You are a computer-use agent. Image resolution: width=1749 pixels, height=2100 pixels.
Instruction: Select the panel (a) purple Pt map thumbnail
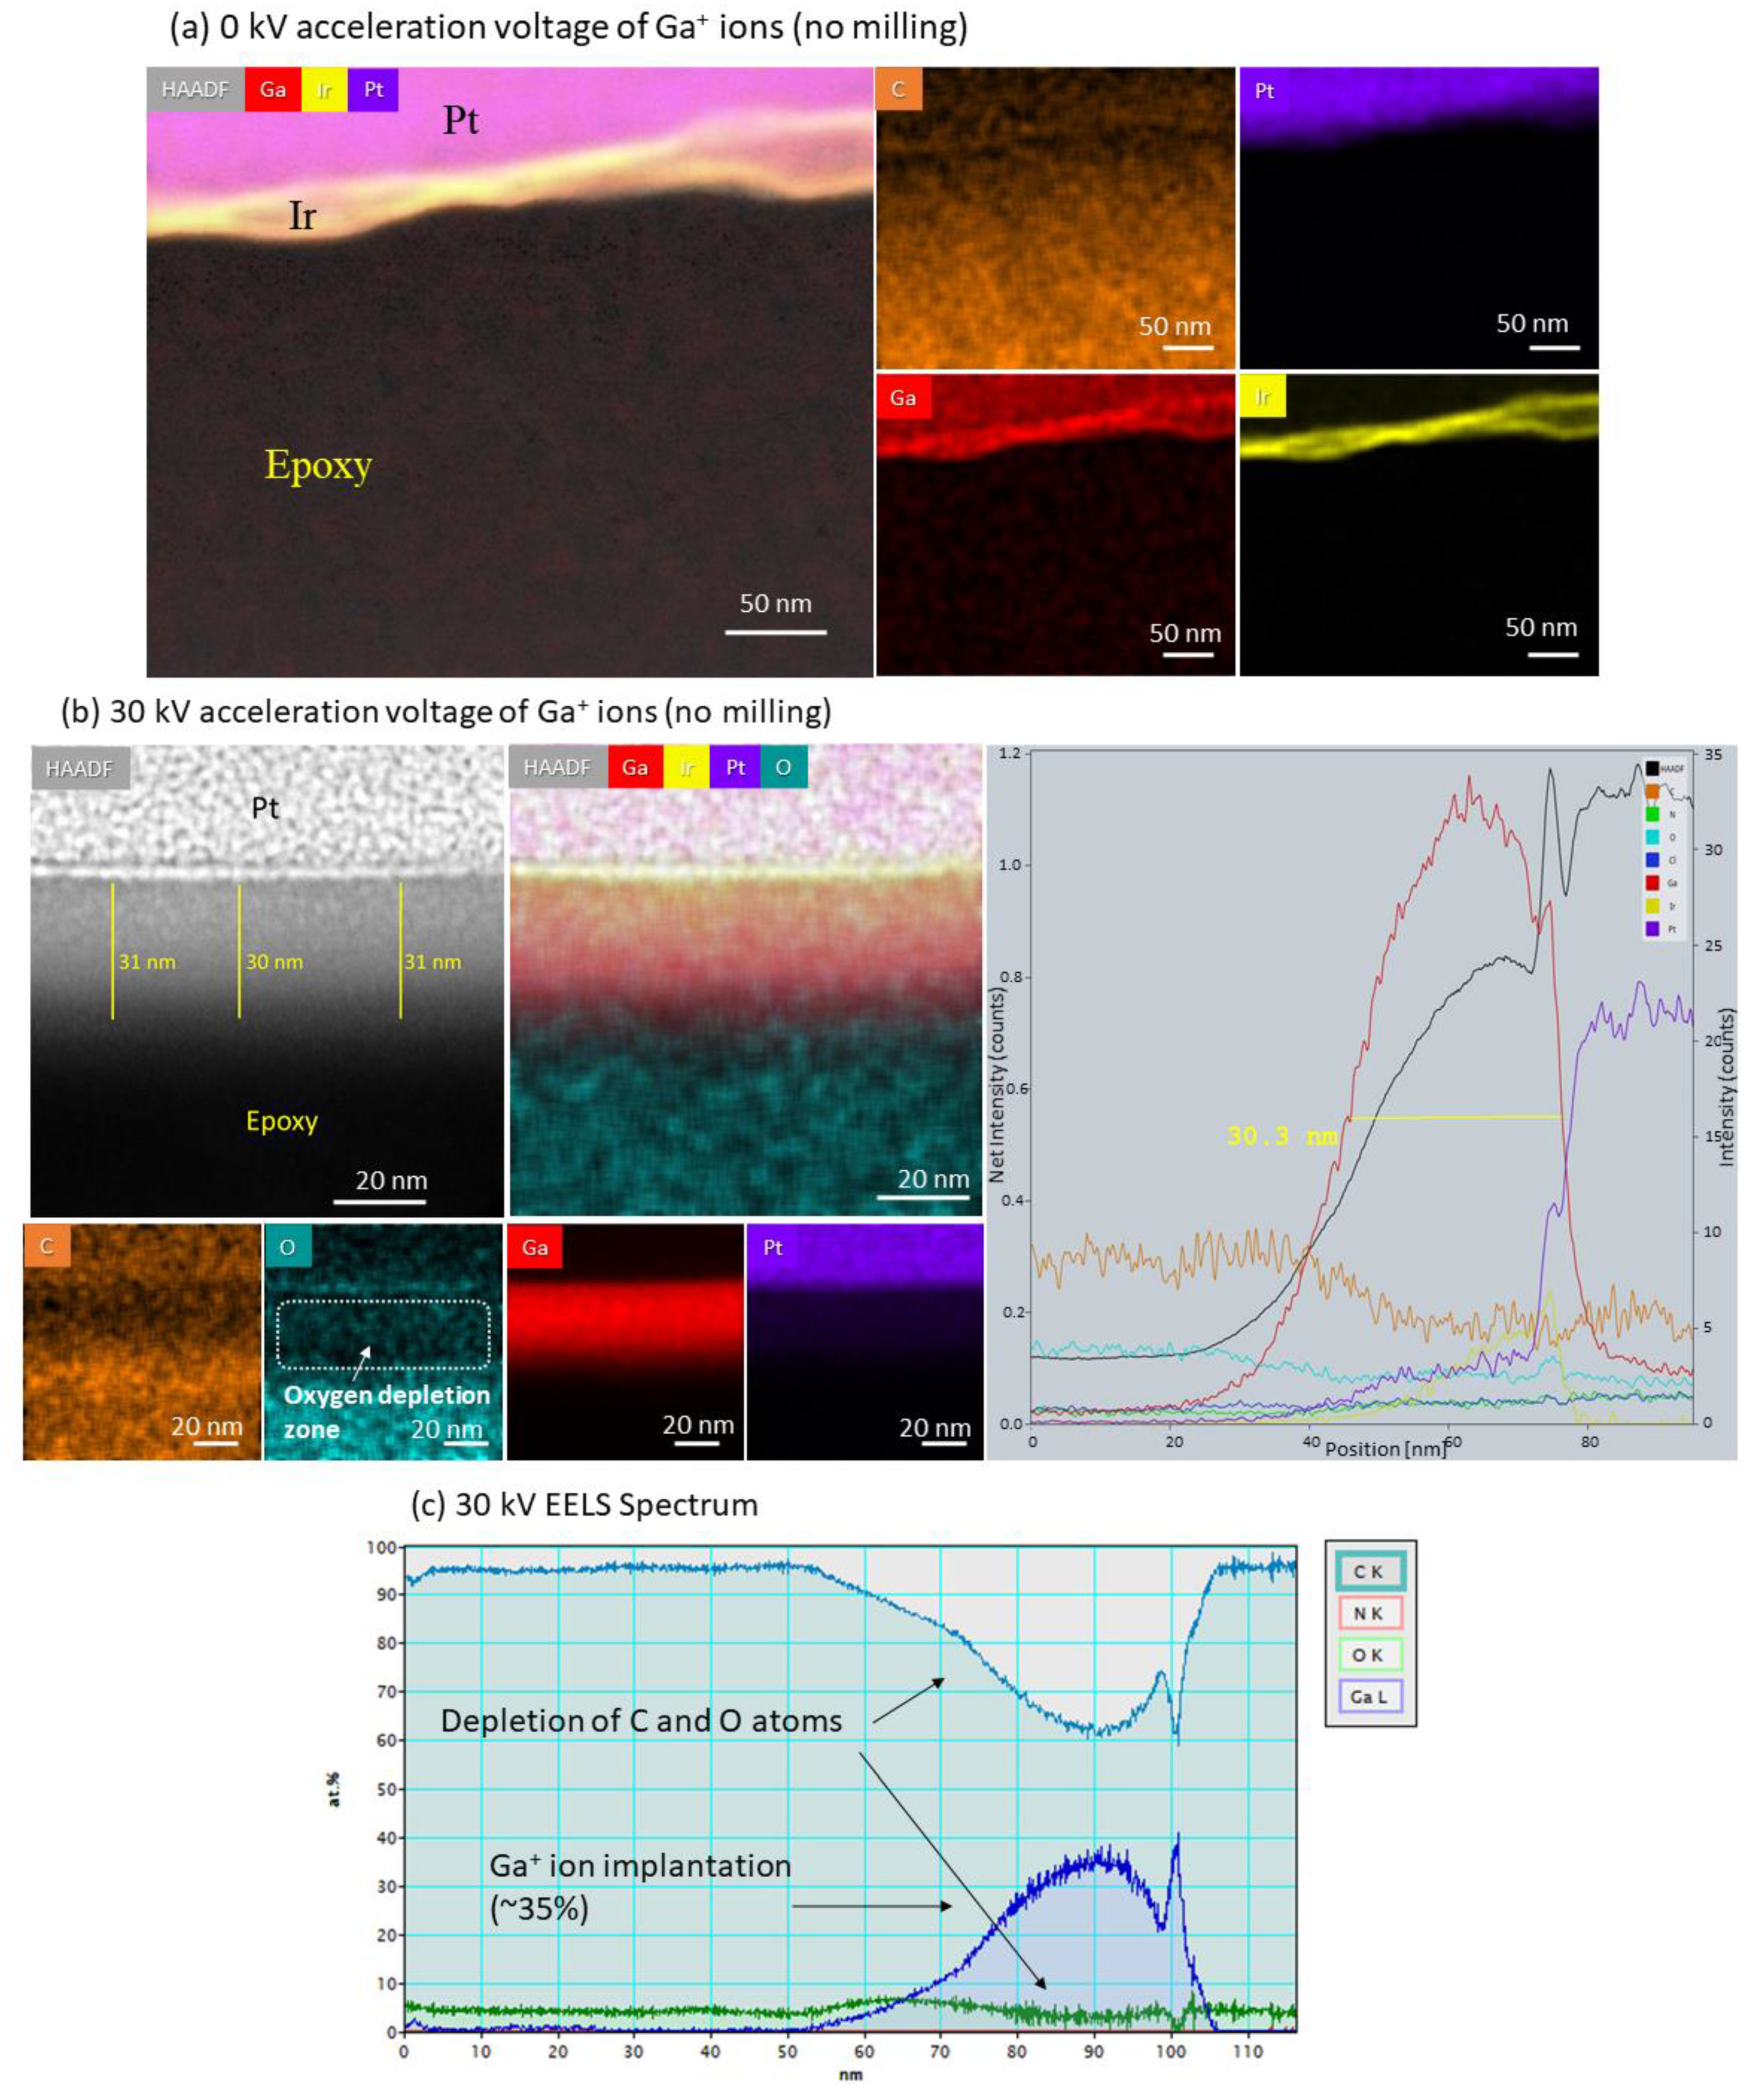(x=1418, y=218)
